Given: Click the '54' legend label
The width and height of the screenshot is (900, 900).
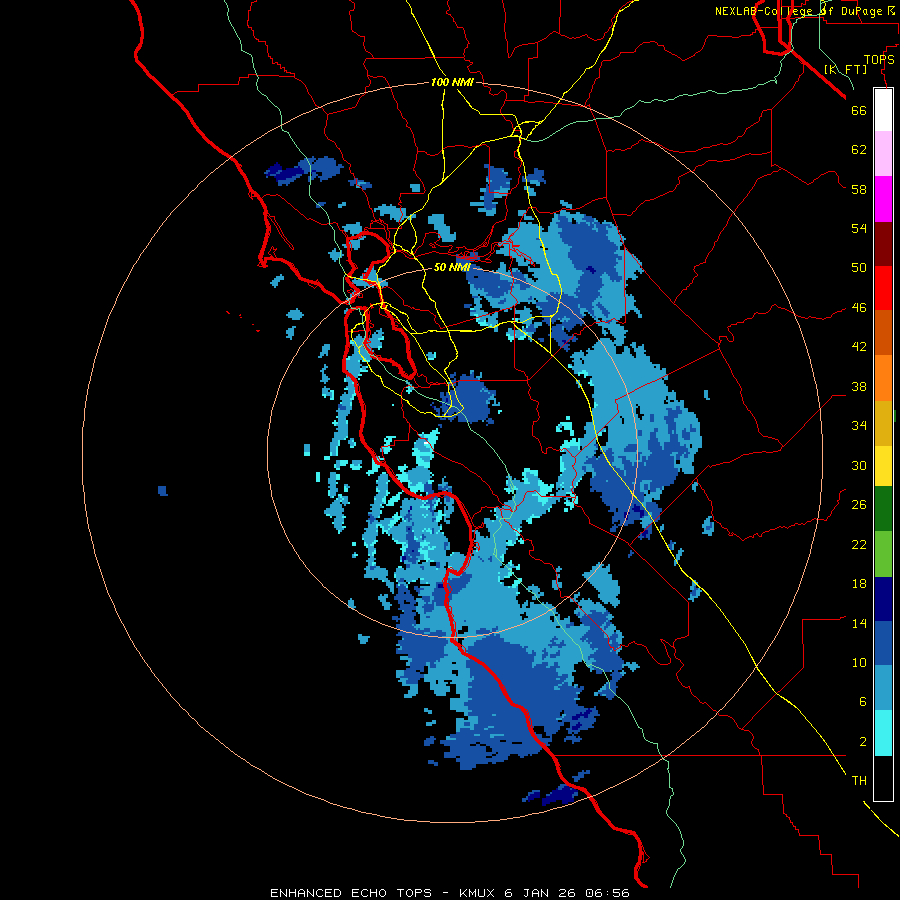Looking at the screenshot, I should point(859,228).
